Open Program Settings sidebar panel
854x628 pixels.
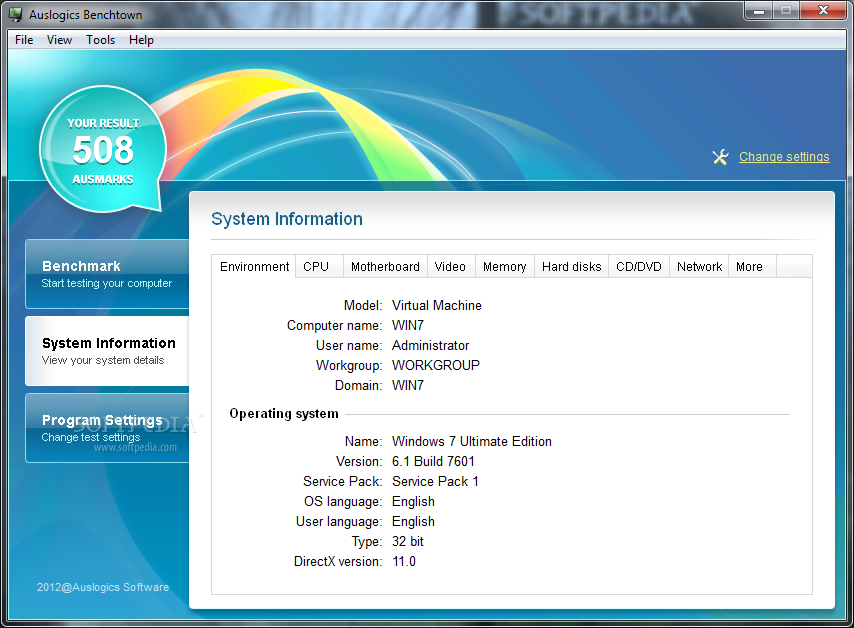tap(107, 428)
